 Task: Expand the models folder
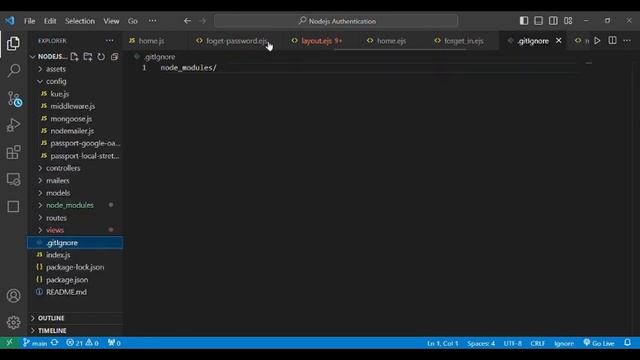(x=76, y=193)
